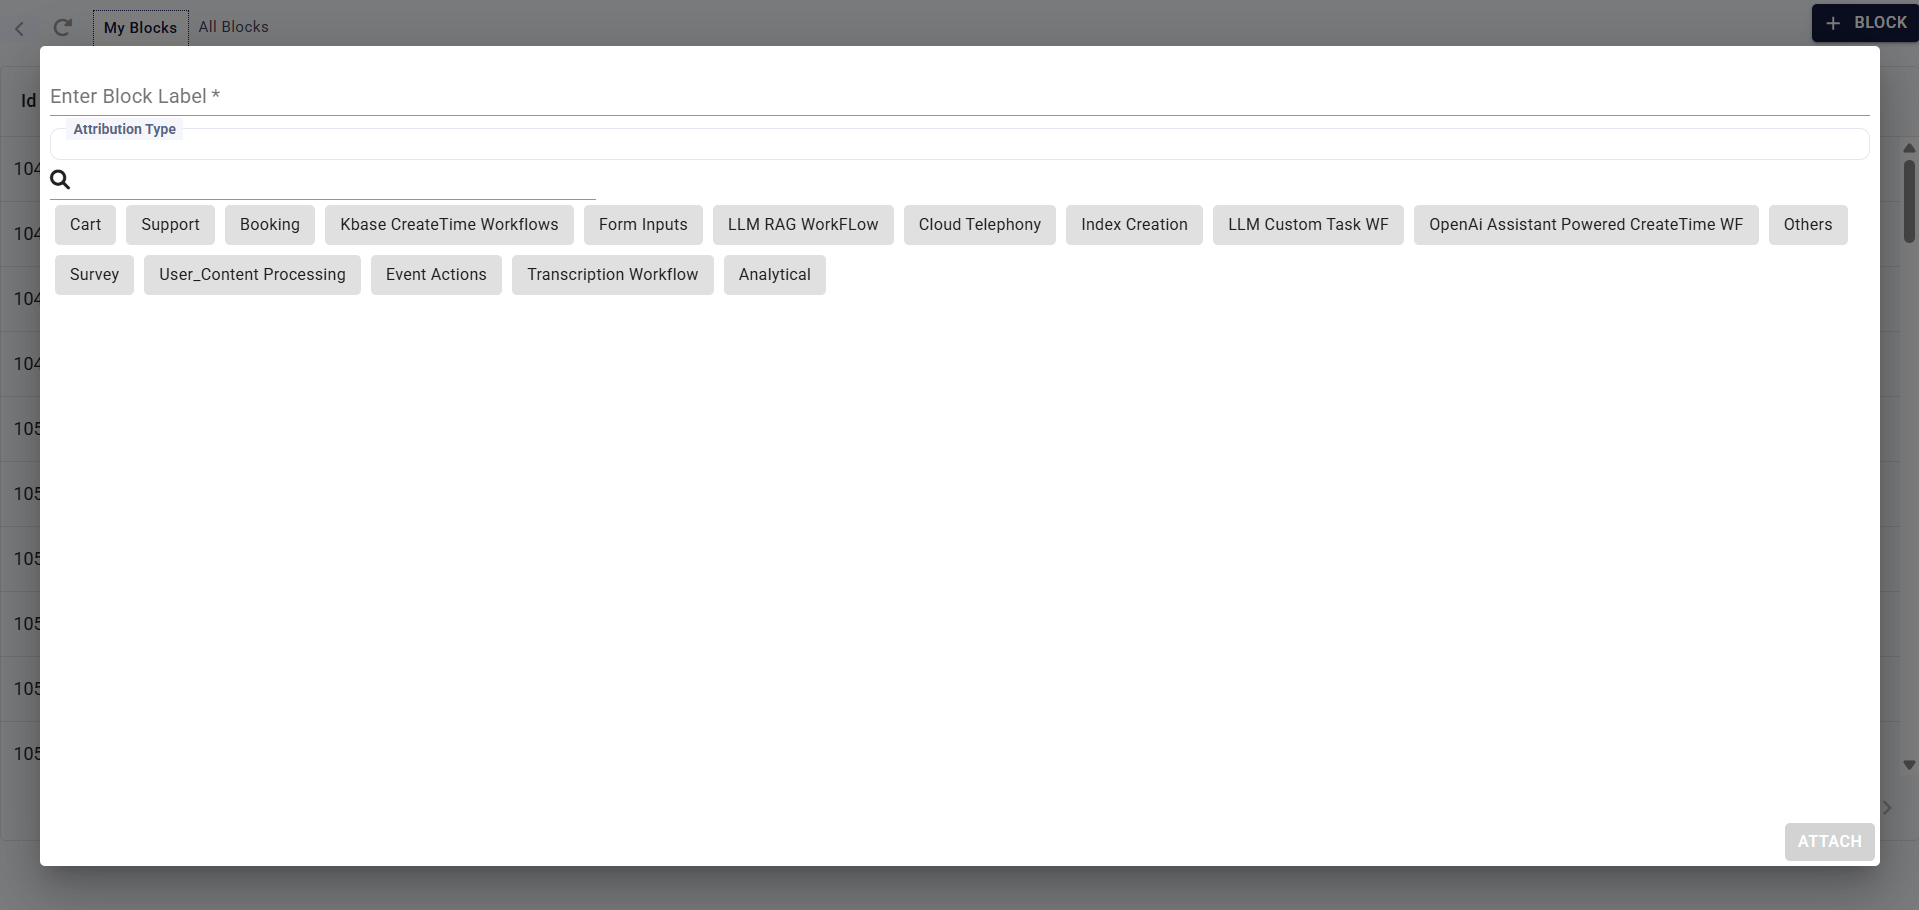Select User_Content Processing chip
Viewport: 1919px width, 910px height.
point(252,275)
